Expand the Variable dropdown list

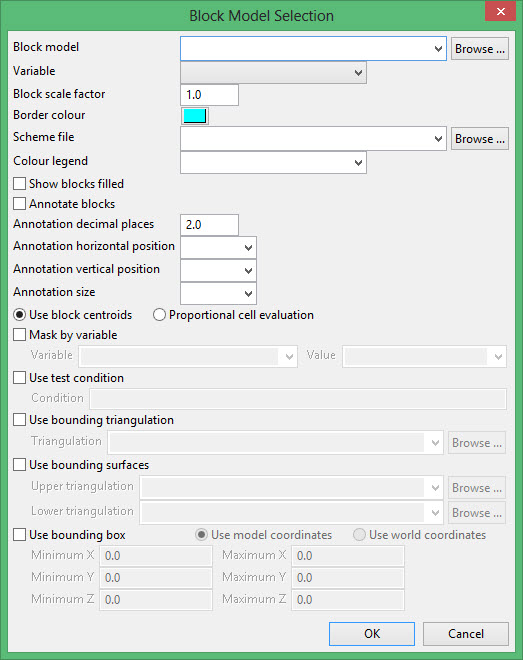pyautogui.click(x=273, y=72)
